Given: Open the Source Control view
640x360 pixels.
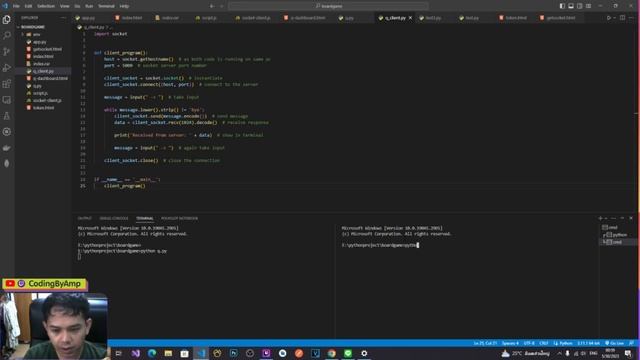Looking at the screenshot, I should pyautogui.click(x=7, y=51).
